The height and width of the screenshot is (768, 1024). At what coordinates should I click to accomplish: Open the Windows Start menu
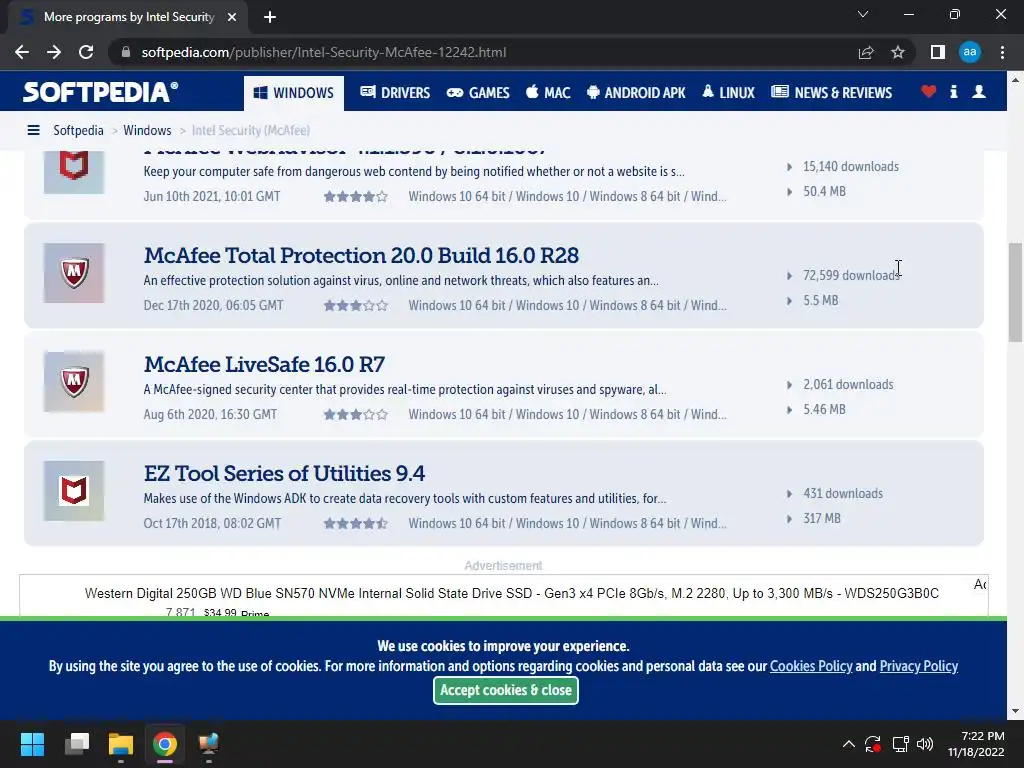click(32, 744)
